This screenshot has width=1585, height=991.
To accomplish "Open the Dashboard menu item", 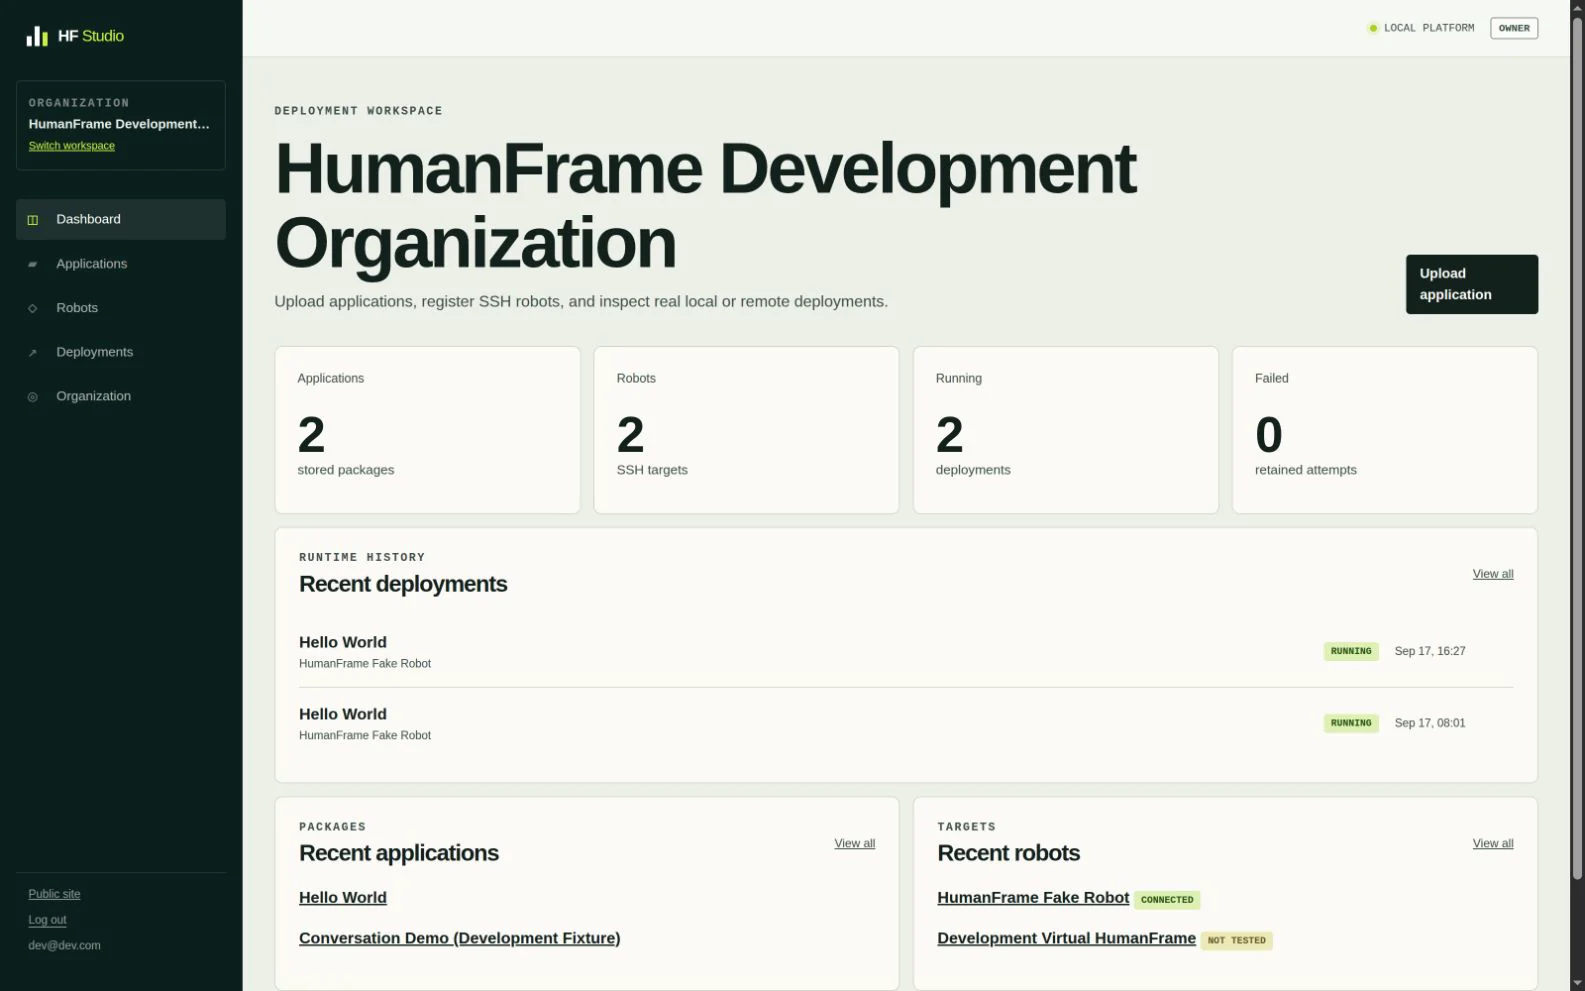I will tap(121, 219).
